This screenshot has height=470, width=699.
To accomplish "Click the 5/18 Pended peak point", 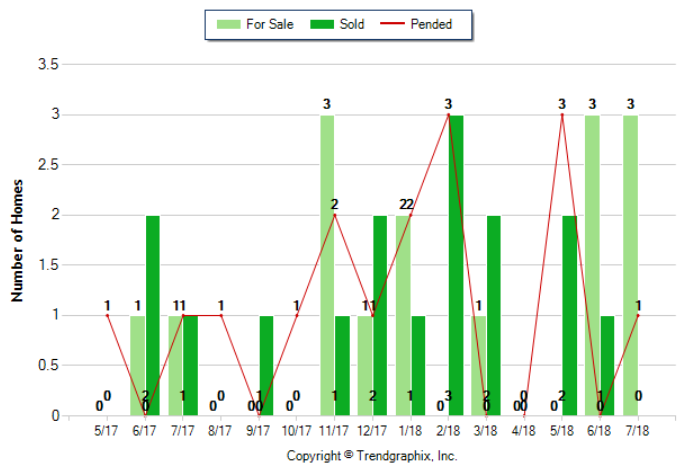I will 562,115.
